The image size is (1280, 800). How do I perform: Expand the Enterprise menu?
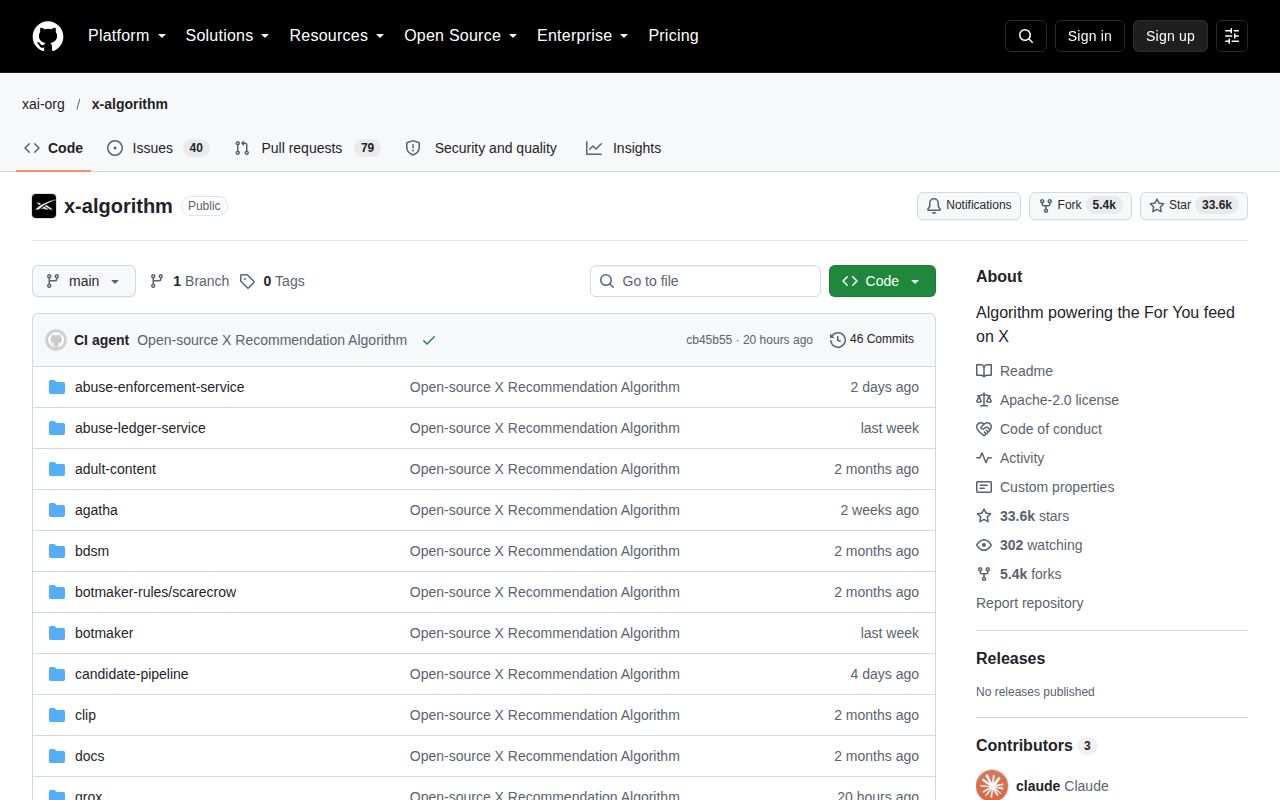(x=582, y=36)
